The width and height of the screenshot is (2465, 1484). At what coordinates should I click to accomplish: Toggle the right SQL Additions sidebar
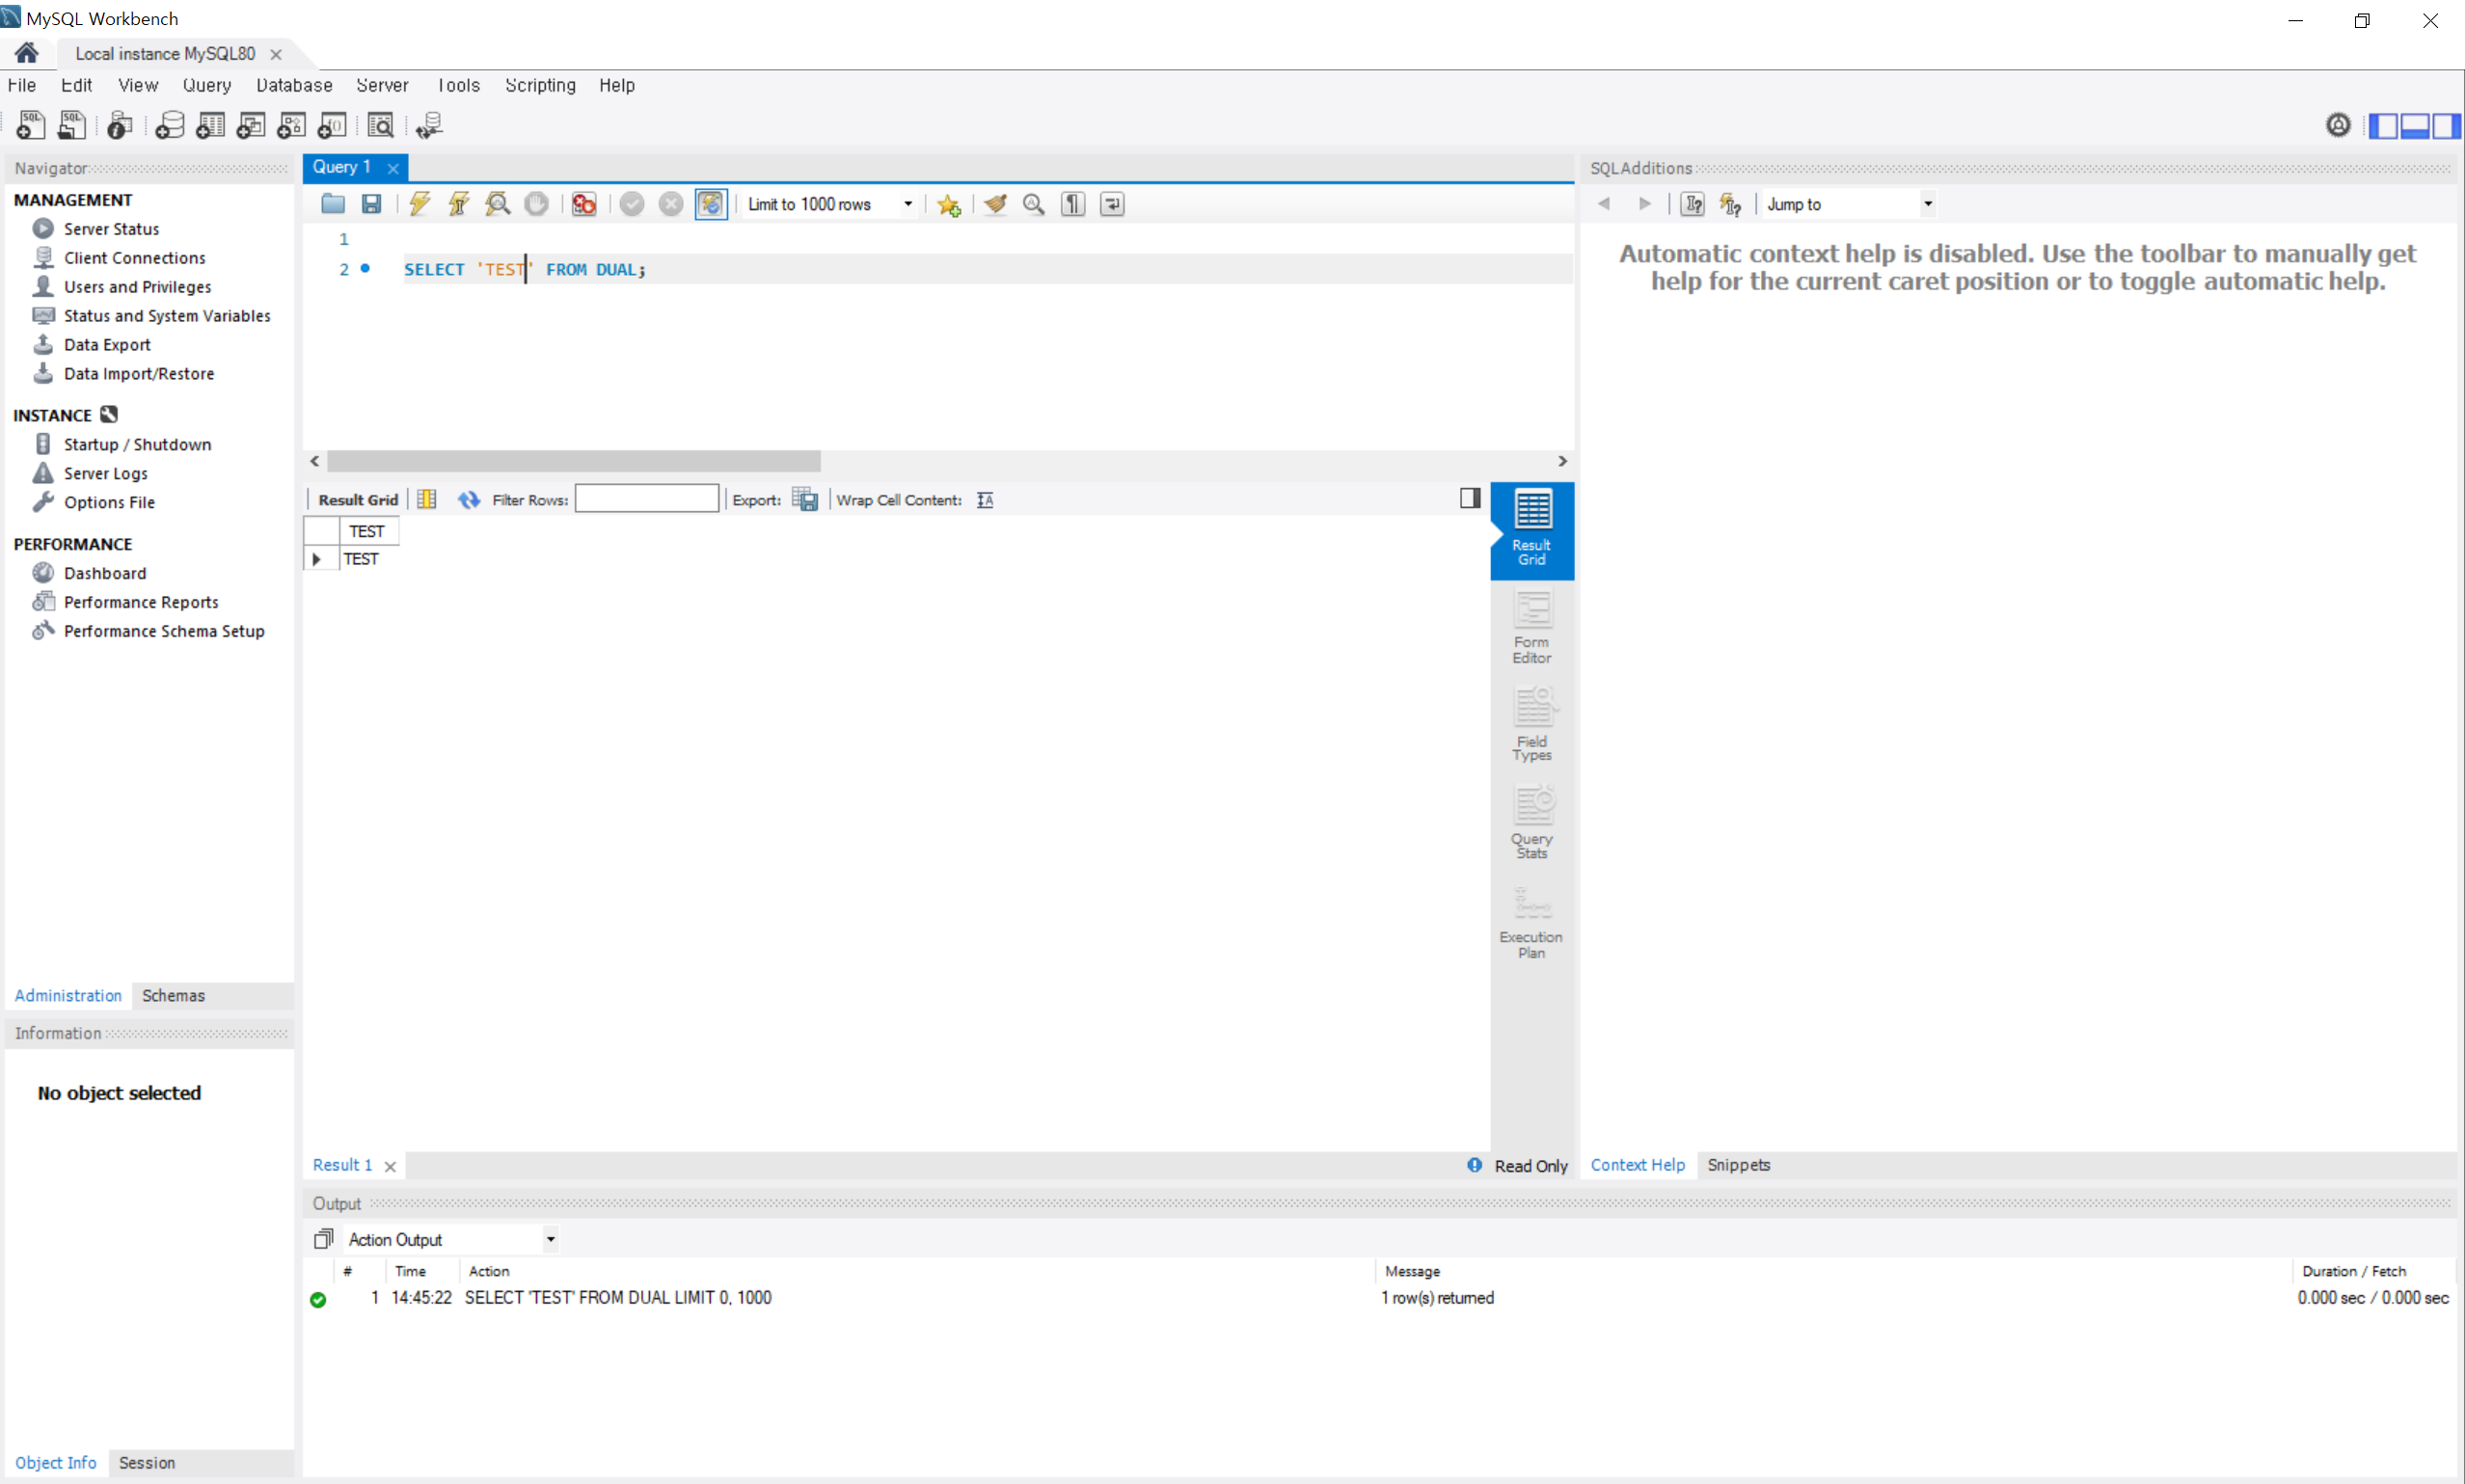point(2446,126)
